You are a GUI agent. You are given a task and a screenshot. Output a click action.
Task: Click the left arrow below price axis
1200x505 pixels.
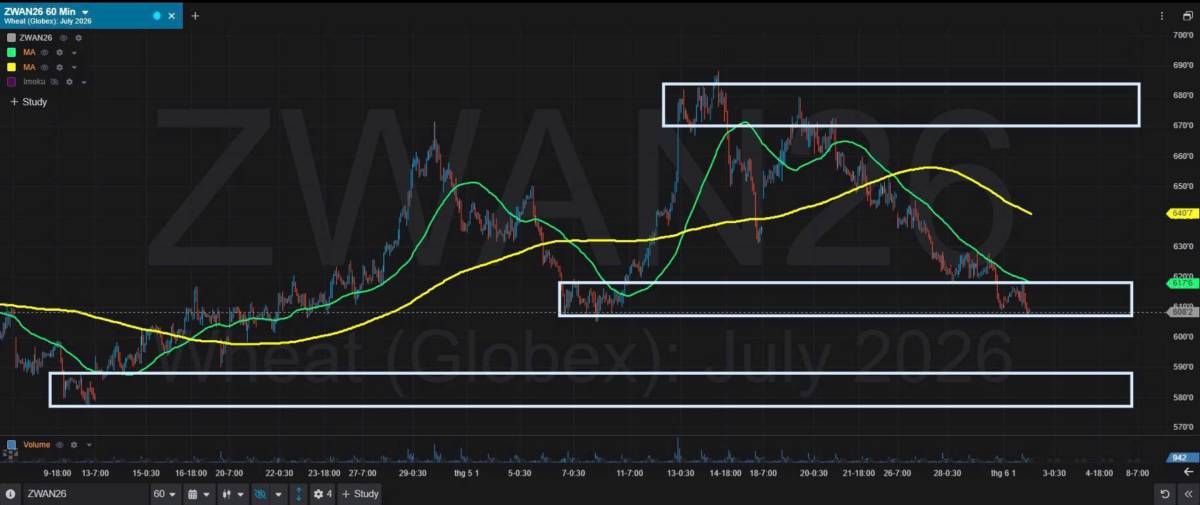(1187, 470)
